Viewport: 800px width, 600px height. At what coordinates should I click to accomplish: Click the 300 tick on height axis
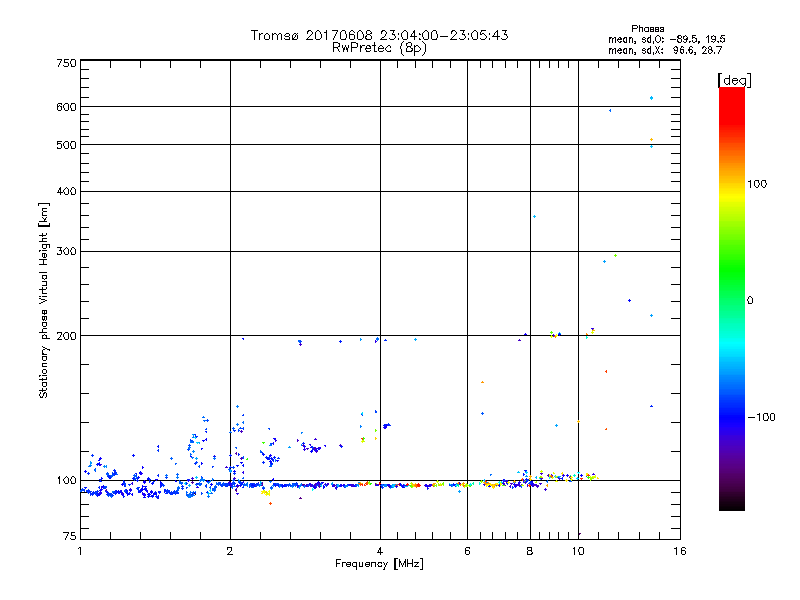pyautogui.click(x=66, y=252)
